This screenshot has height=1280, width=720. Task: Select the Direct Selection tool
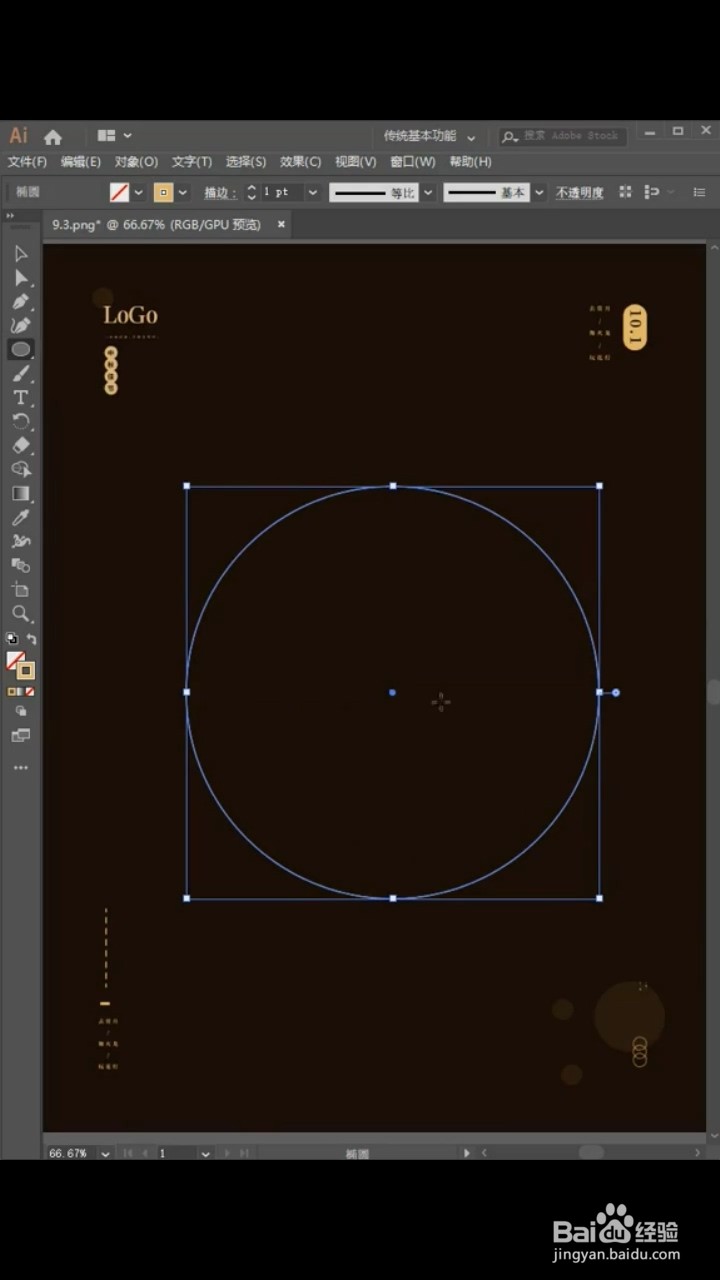(x=21, y=278)
